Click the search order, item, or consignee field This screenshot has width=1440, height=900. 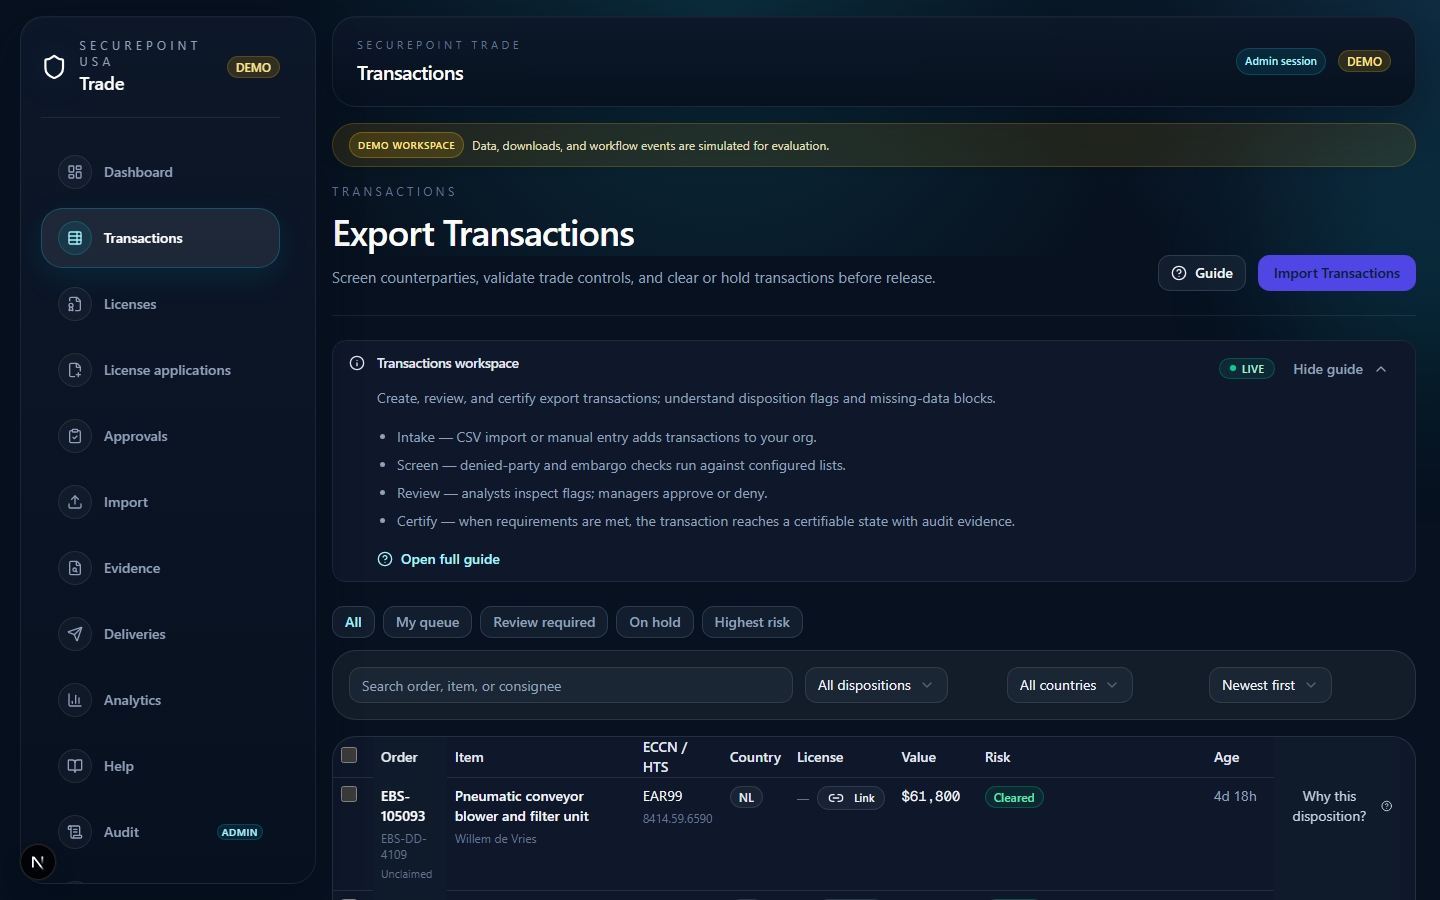571,685
